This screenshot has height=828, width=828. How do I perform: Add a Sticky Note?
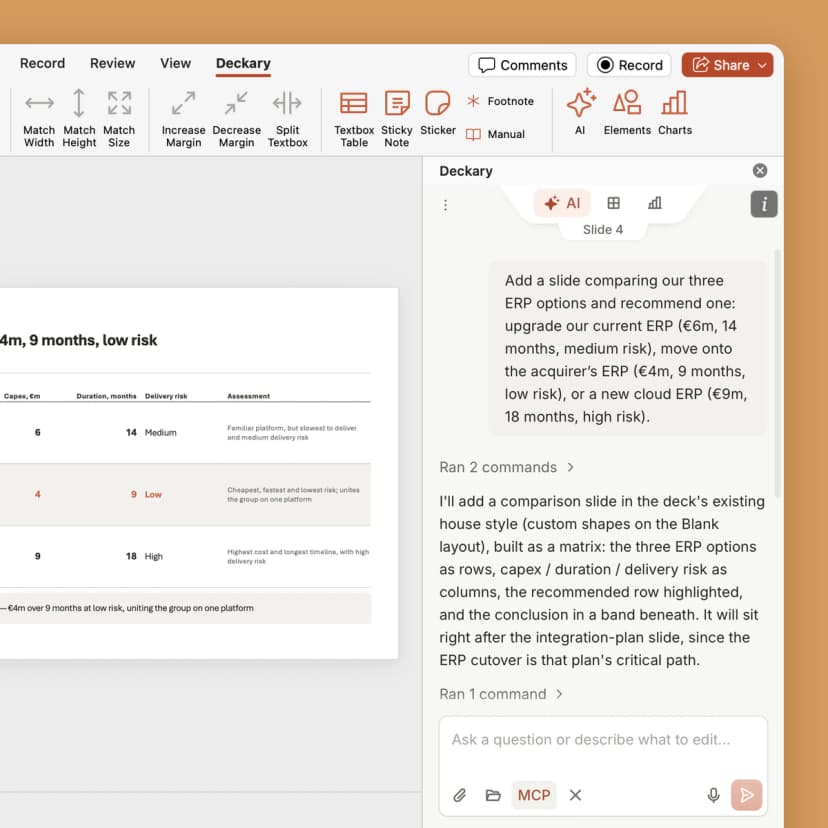(x=397, y=119)
